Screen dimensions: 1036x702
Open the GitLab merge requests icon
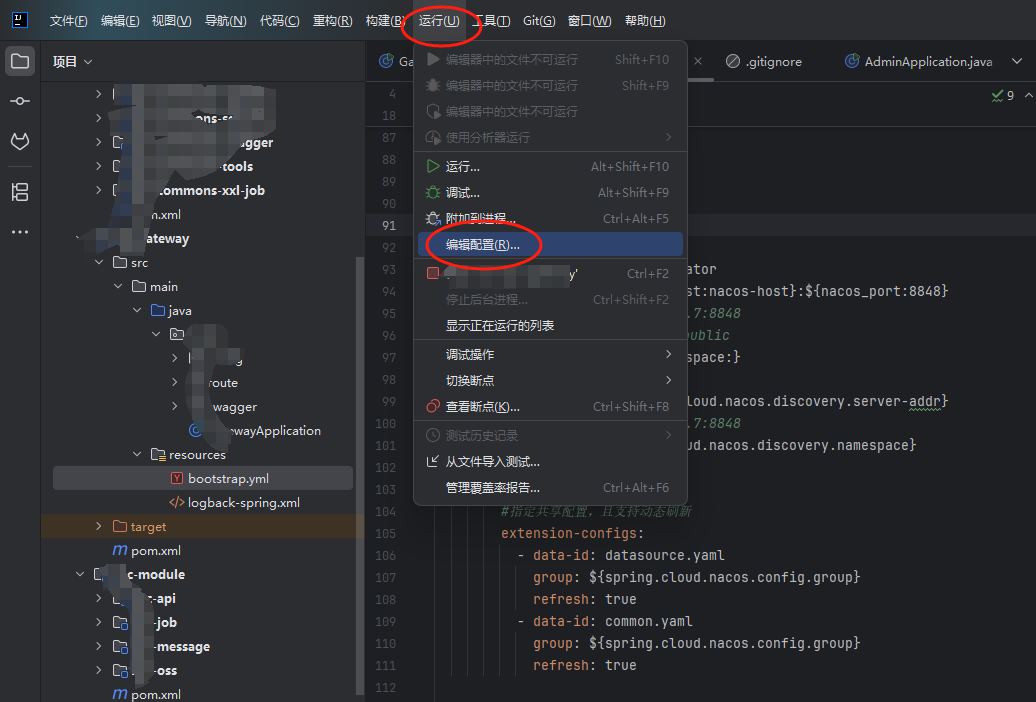(x=20, y=141)
